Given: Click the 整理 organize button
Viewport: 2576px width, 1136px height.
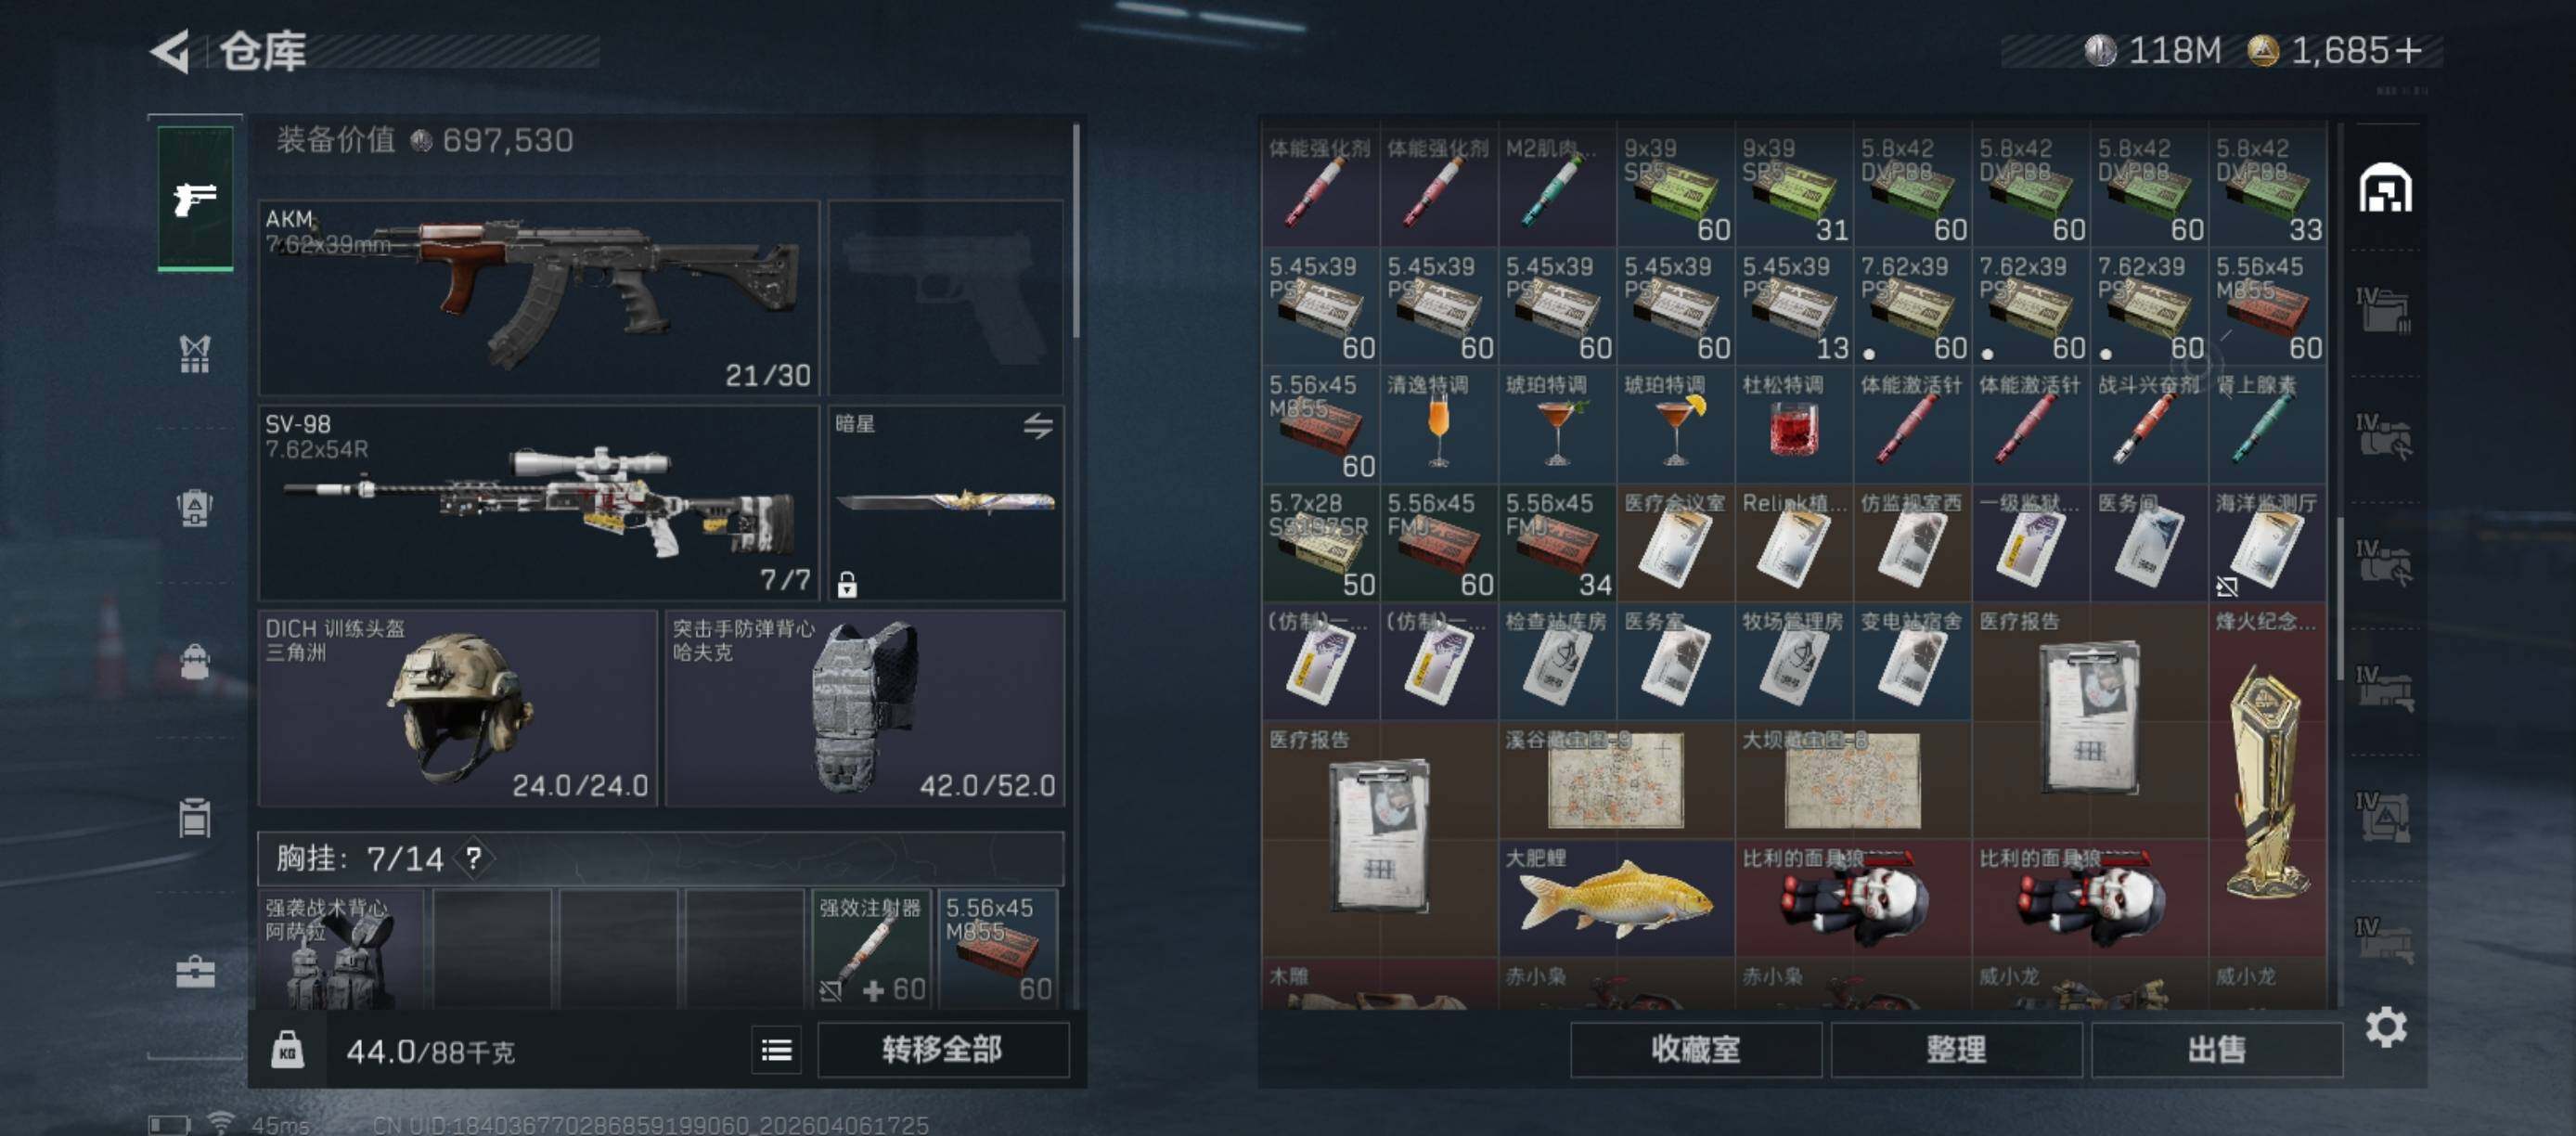Looking at the screenshot, I should click(1956, 1050).
